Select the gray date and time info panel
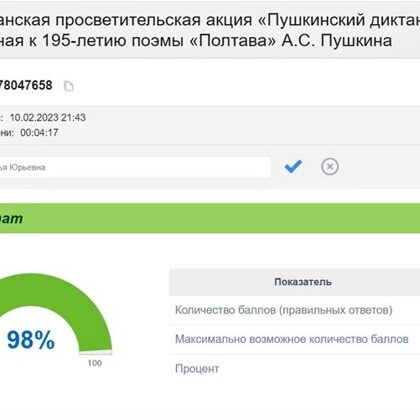This screenshot has height=420, width=420. (x=210, y=125)
